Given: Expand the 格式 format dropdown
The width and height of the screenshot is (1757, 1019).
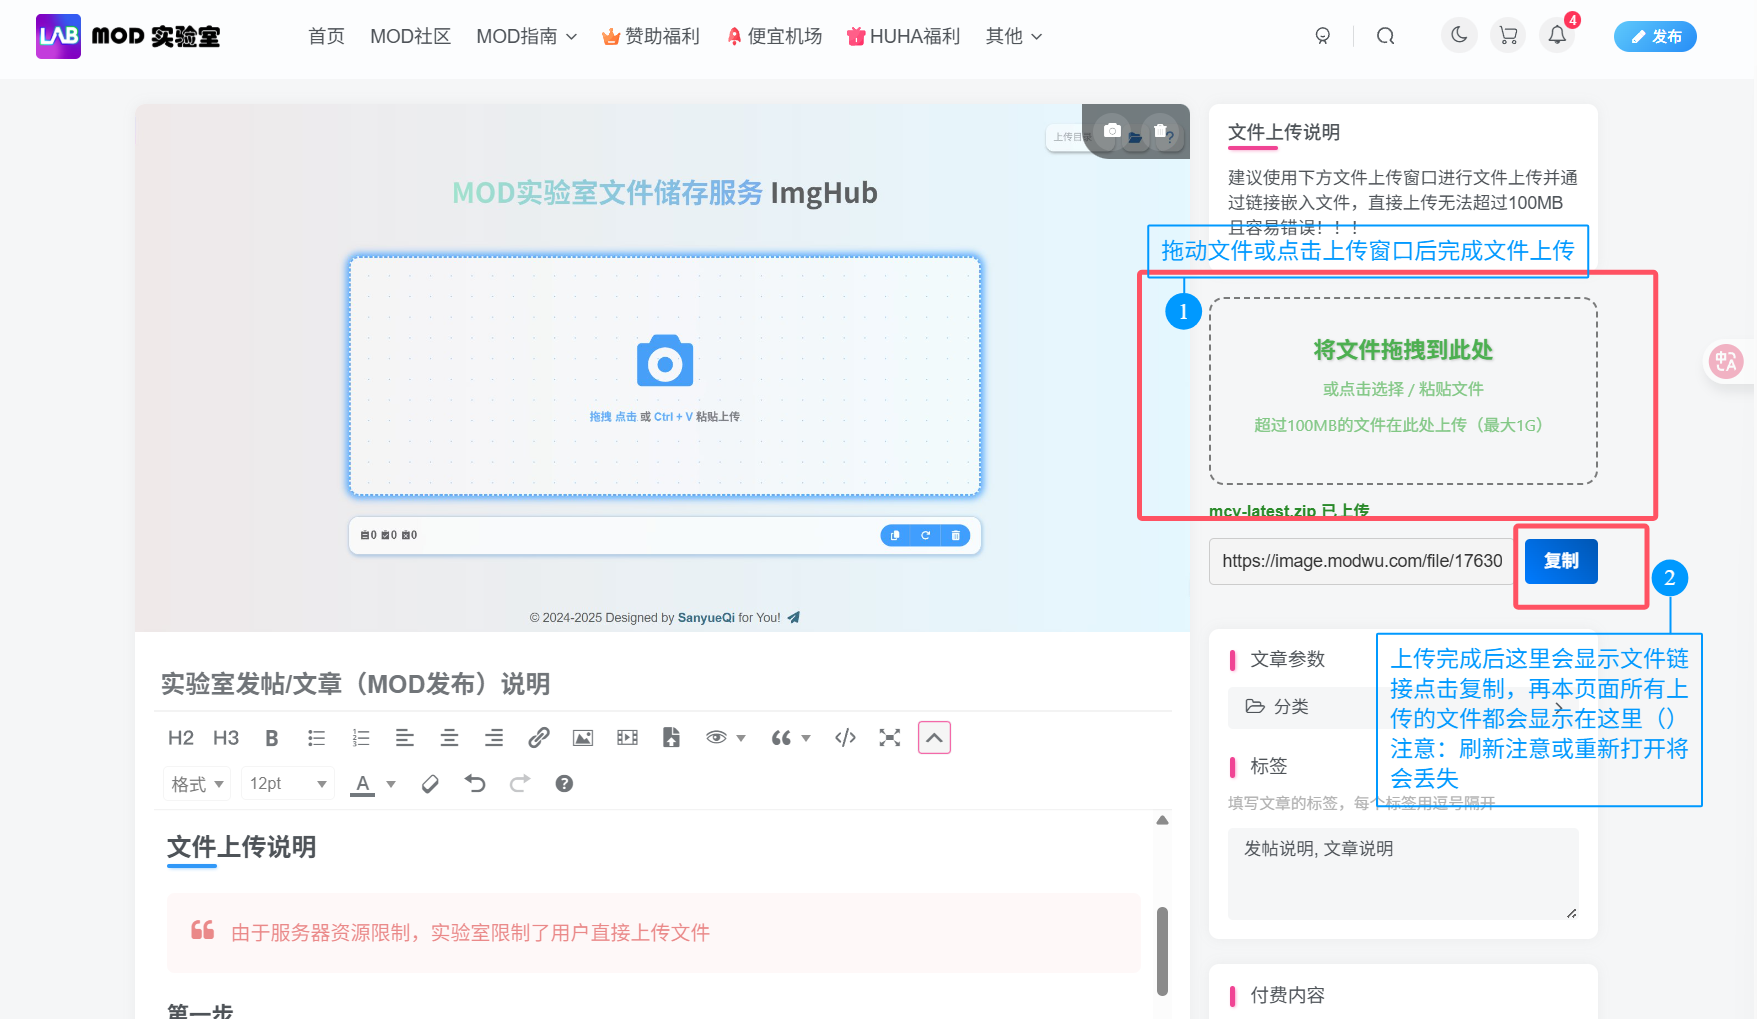Looking at the screenshot, I should (196, 784).
